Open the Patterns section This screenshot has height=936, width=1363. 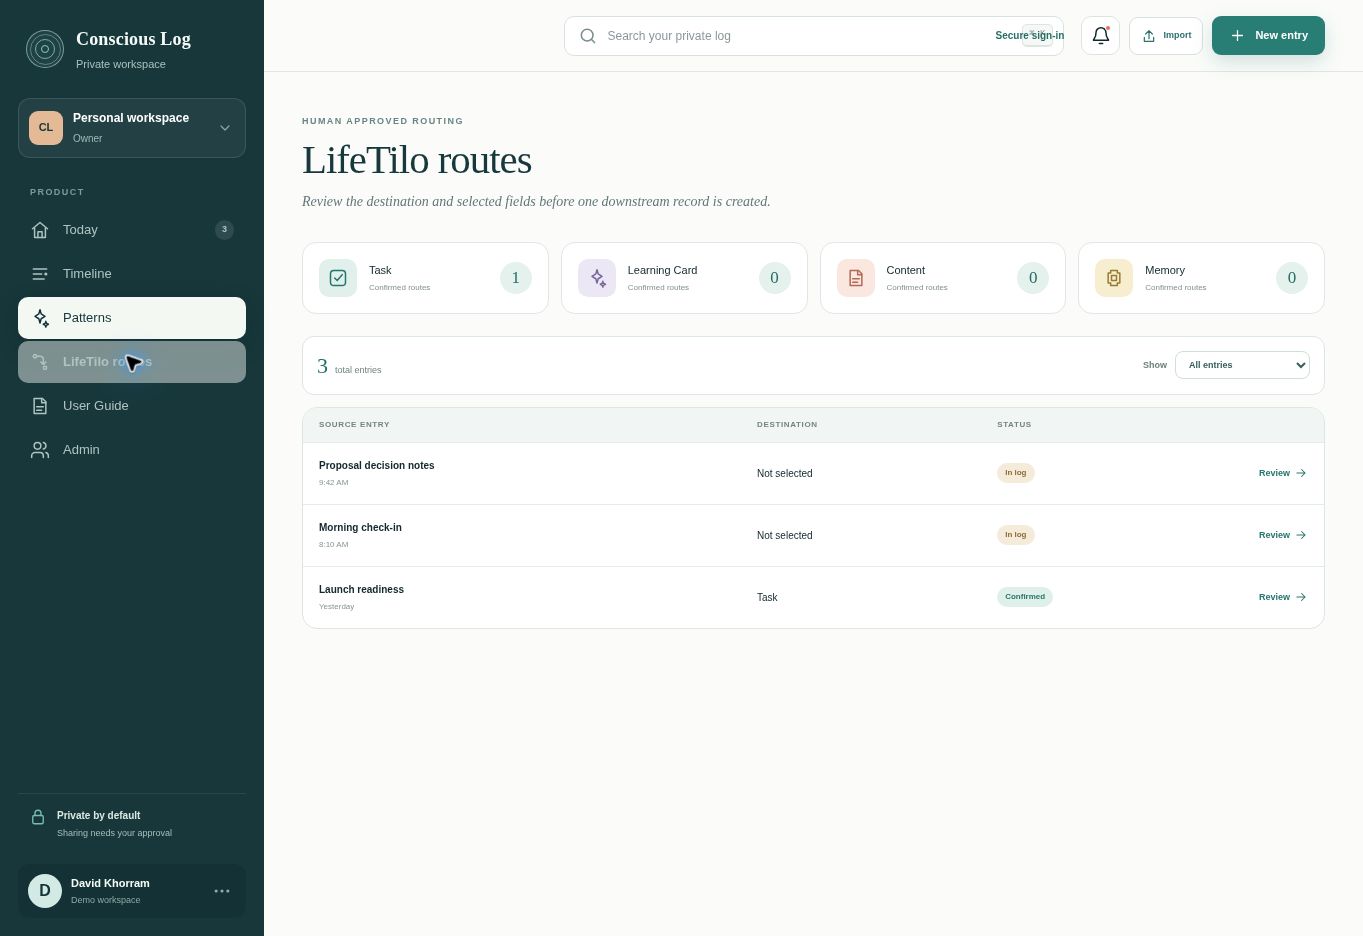coord(132,318)
